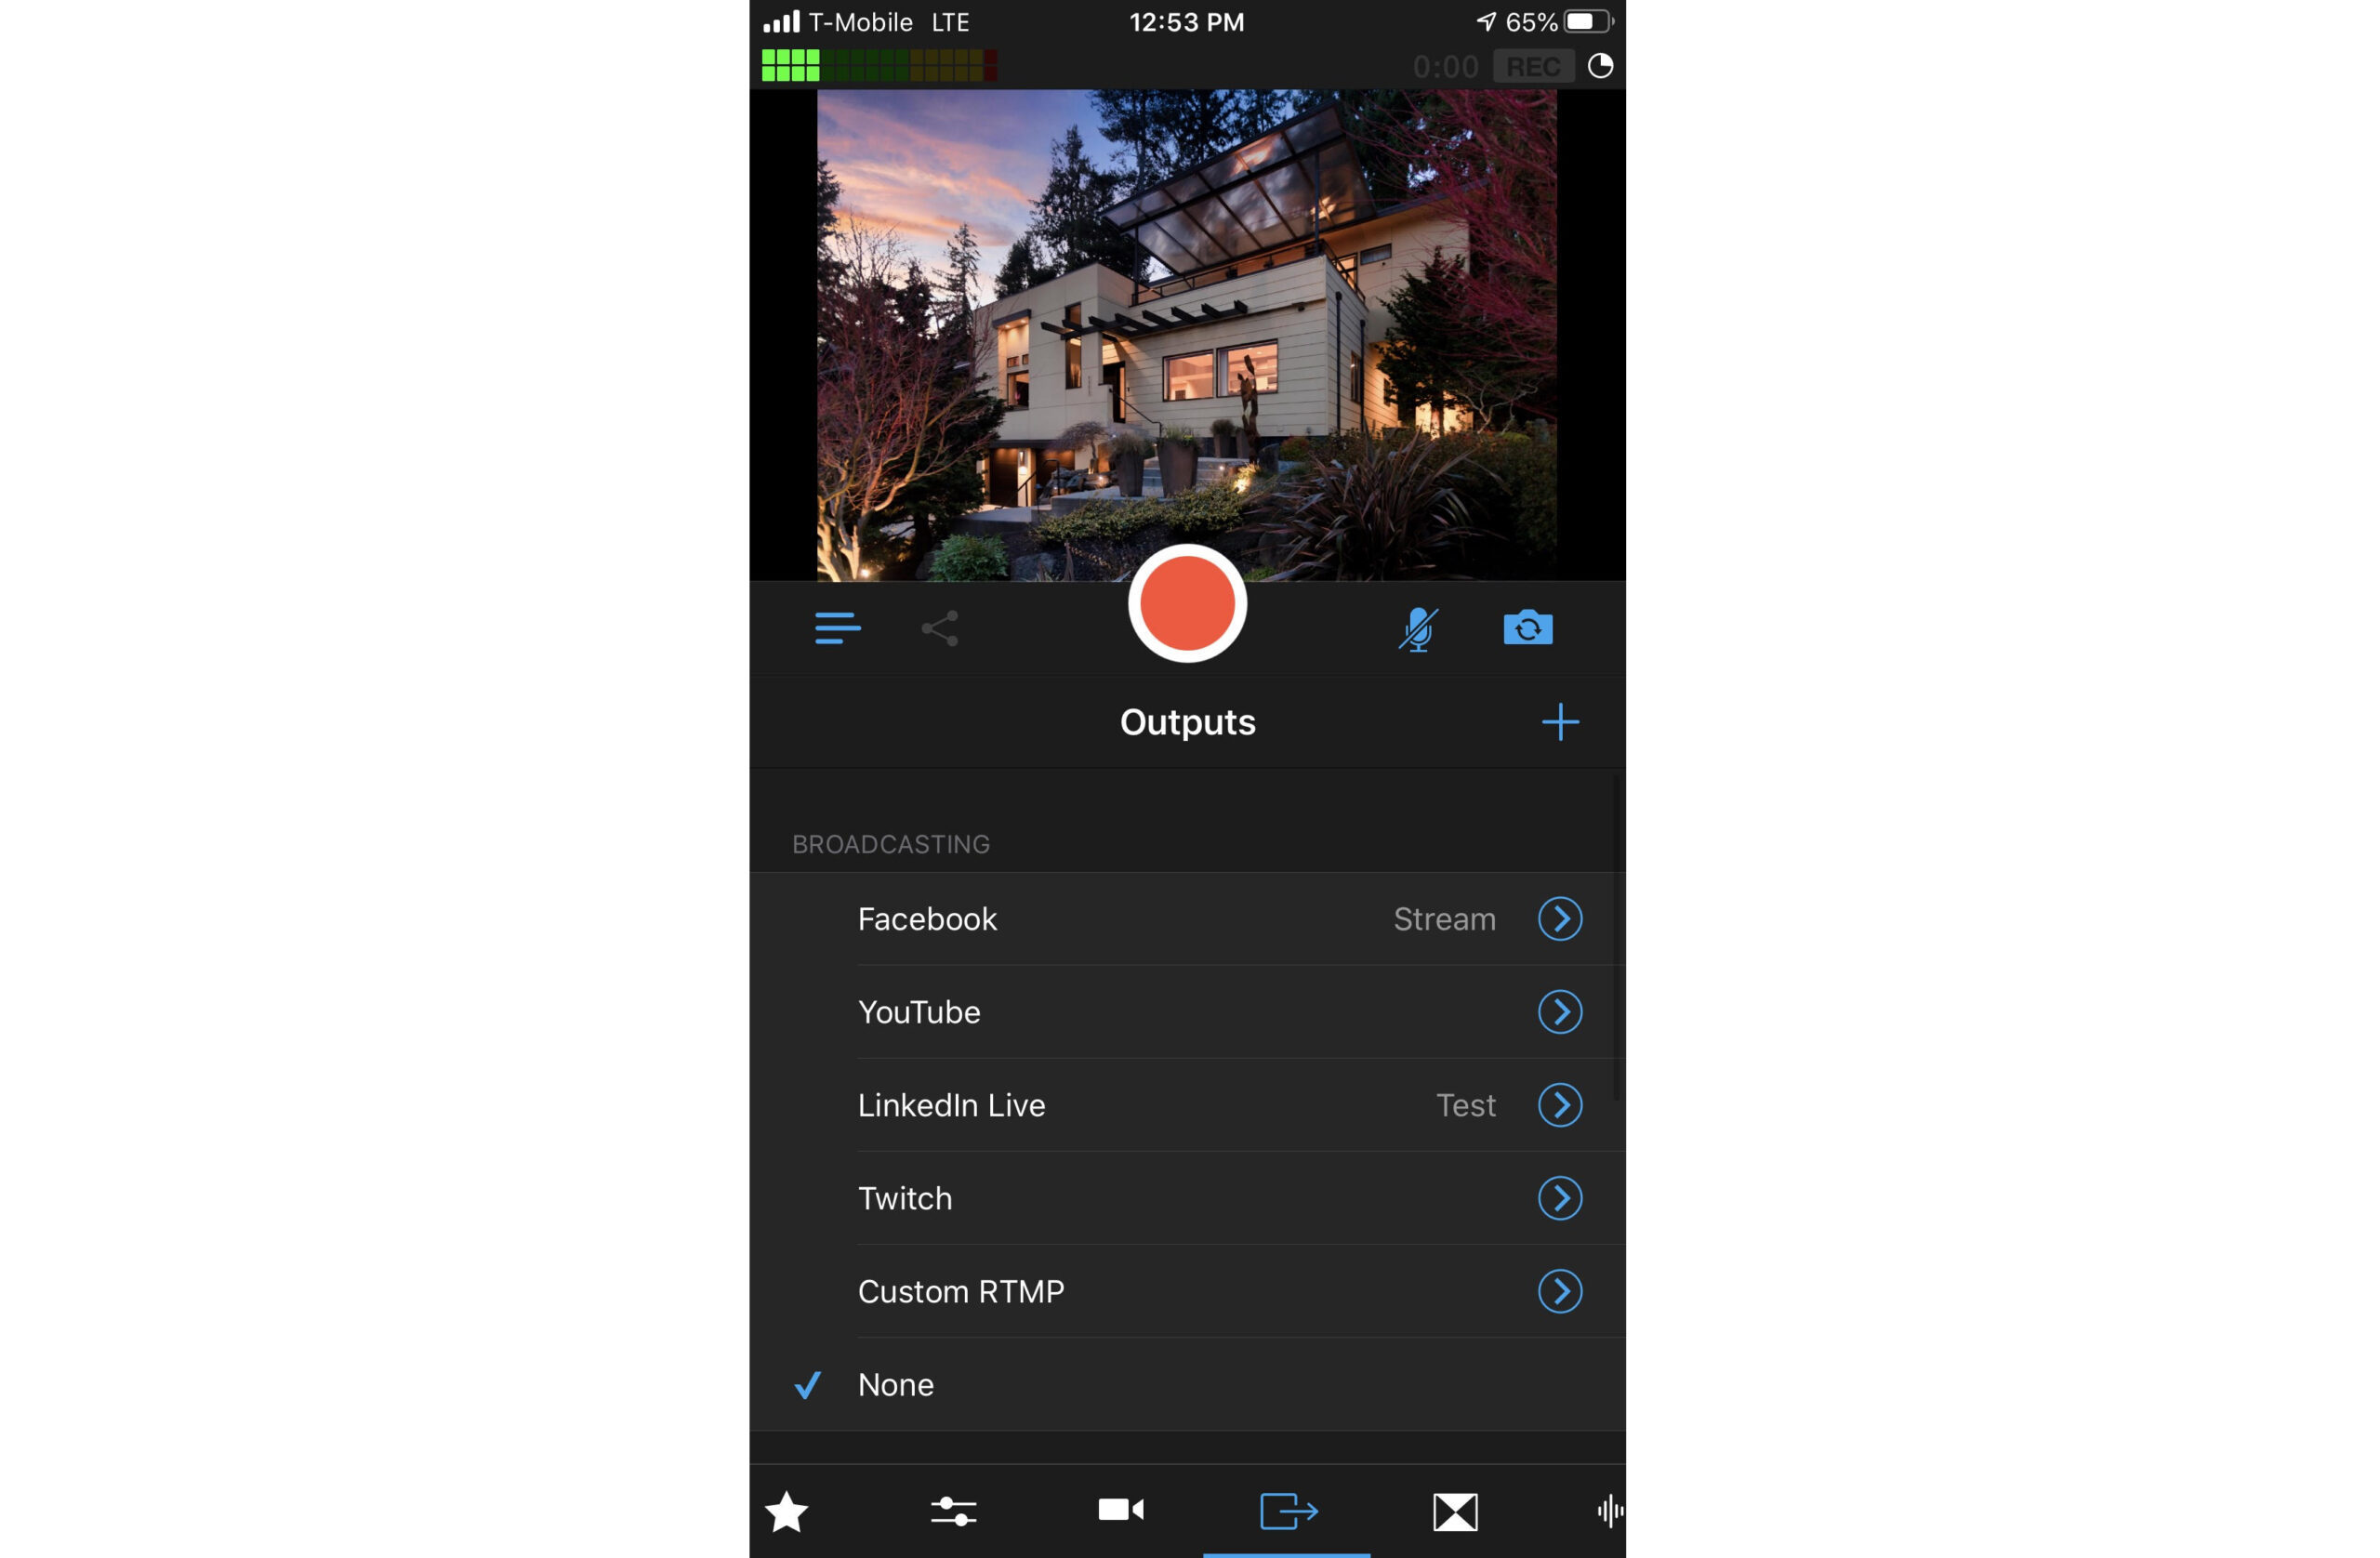Tap the mixer sliders settings icon
2380x1558 pixels.
[953, 1510]
